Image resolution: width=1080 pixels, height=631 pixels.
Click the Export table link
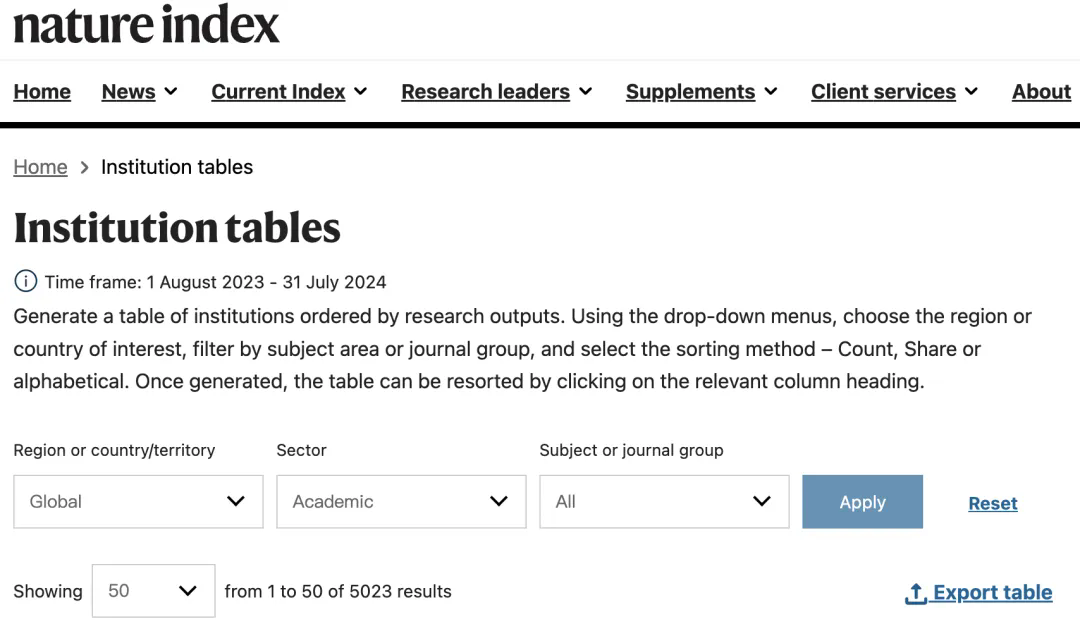[x=992, y=592]
